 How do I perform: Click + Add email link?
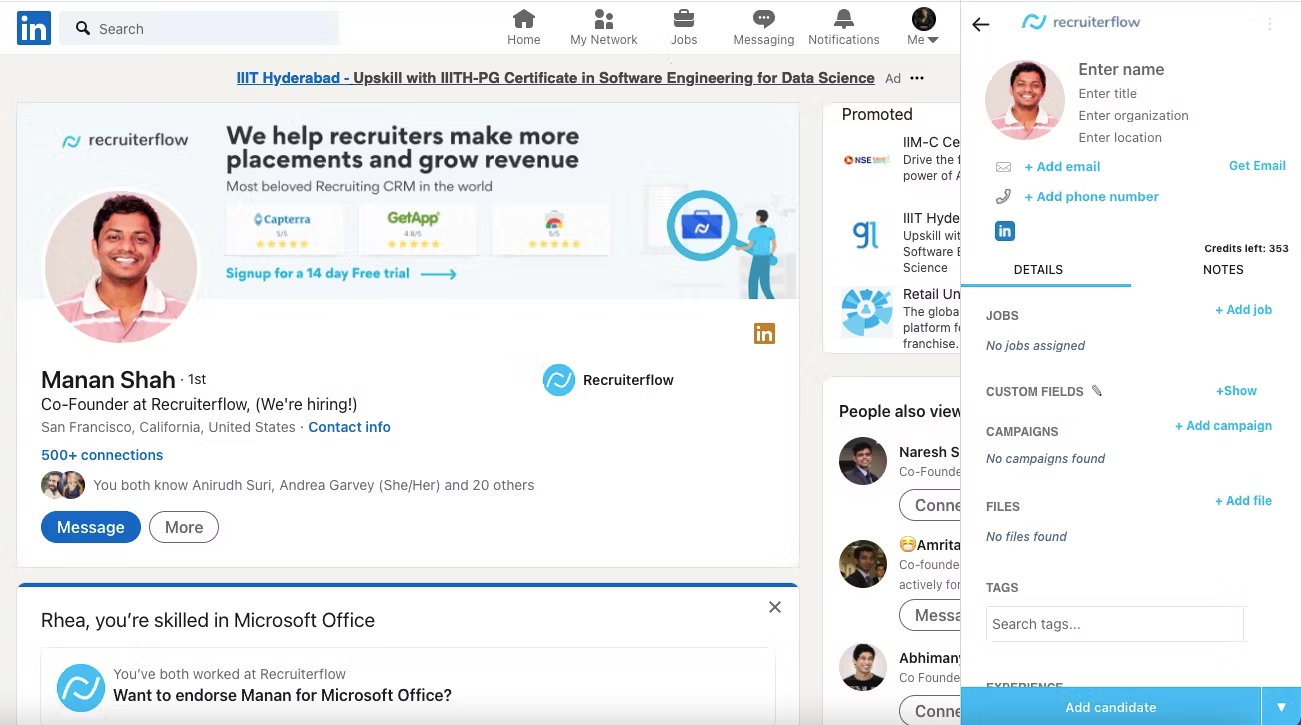point(1062,166)
